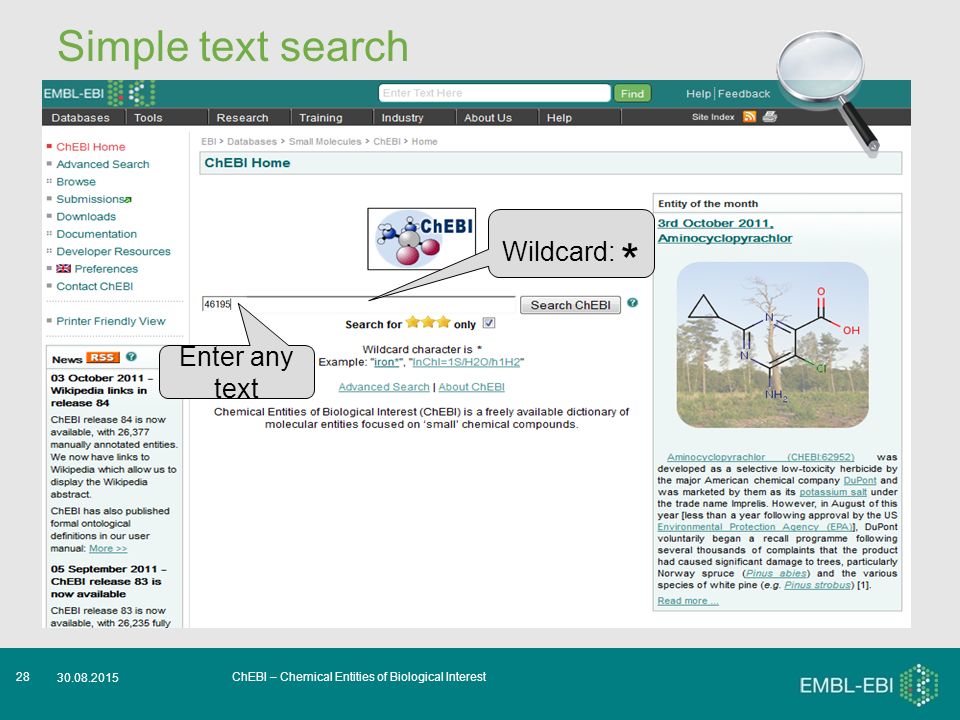960x720 pixels.
Task: Open the Research menu
Action: (242, 118)
